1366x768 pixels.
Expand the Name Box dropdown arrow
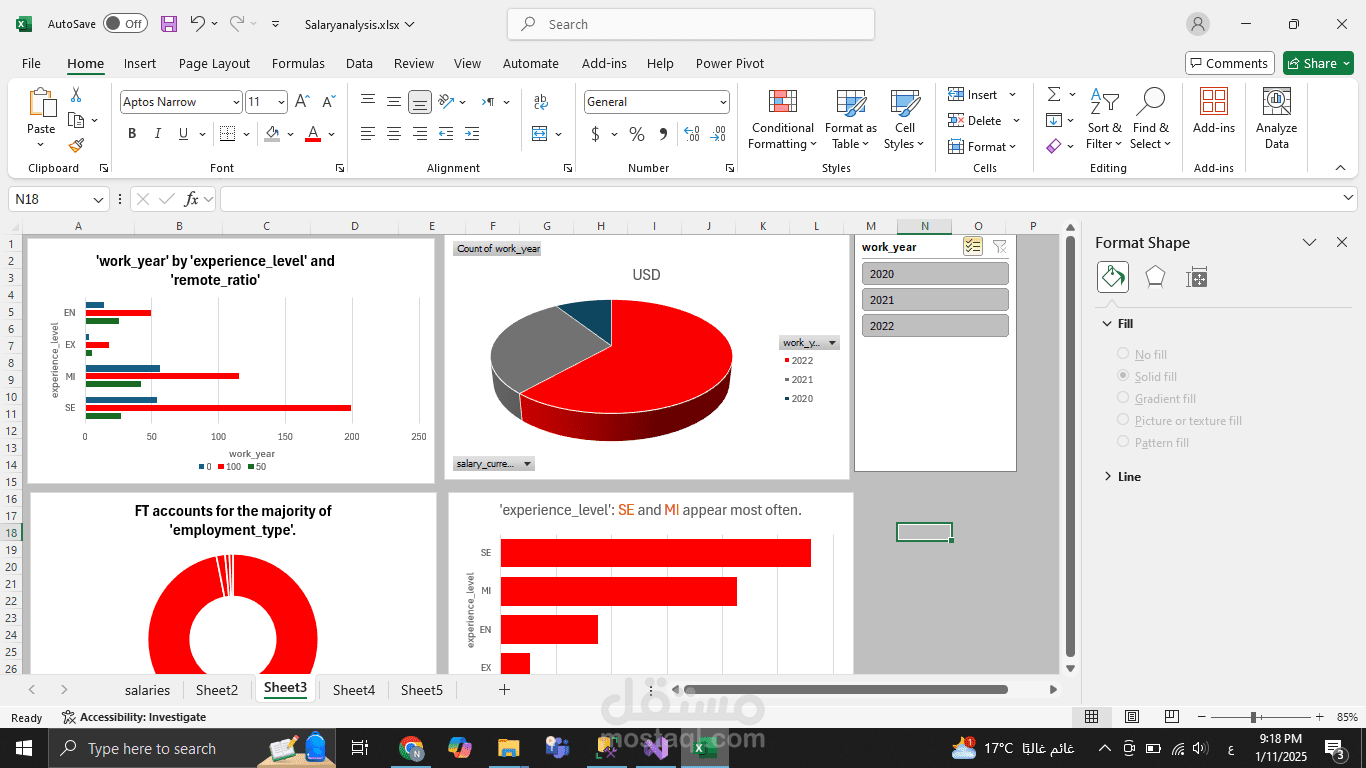click(x=98, y=199)
